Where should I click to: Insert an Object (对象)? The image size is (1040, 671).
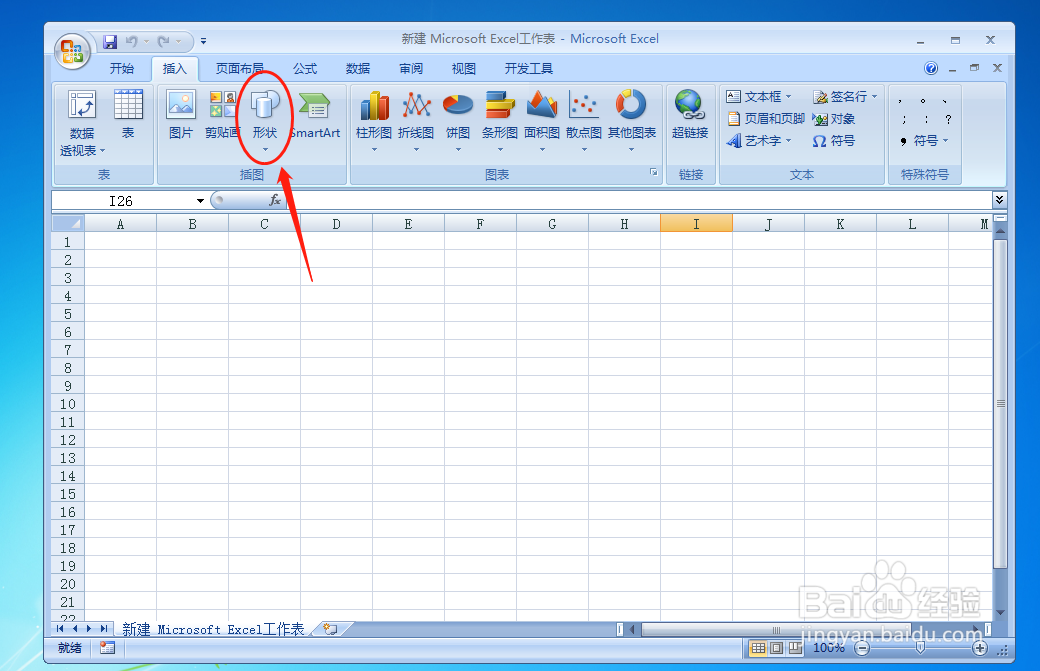click(834, 119)
